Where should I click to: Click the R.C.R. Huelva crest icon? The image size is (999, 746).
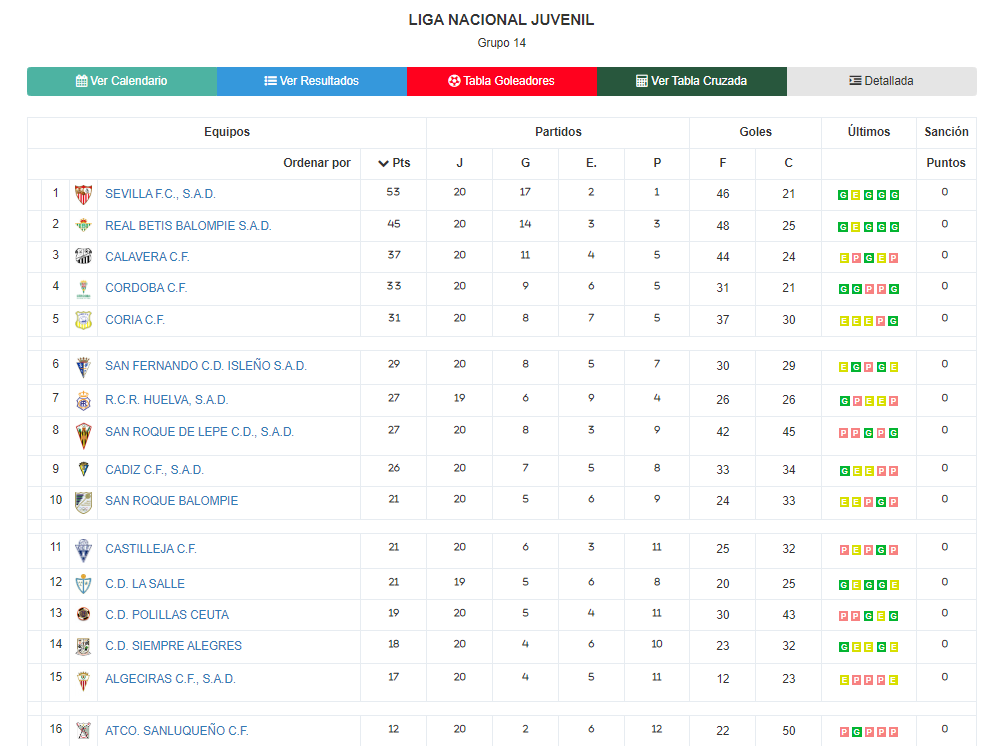coord(83,401)
